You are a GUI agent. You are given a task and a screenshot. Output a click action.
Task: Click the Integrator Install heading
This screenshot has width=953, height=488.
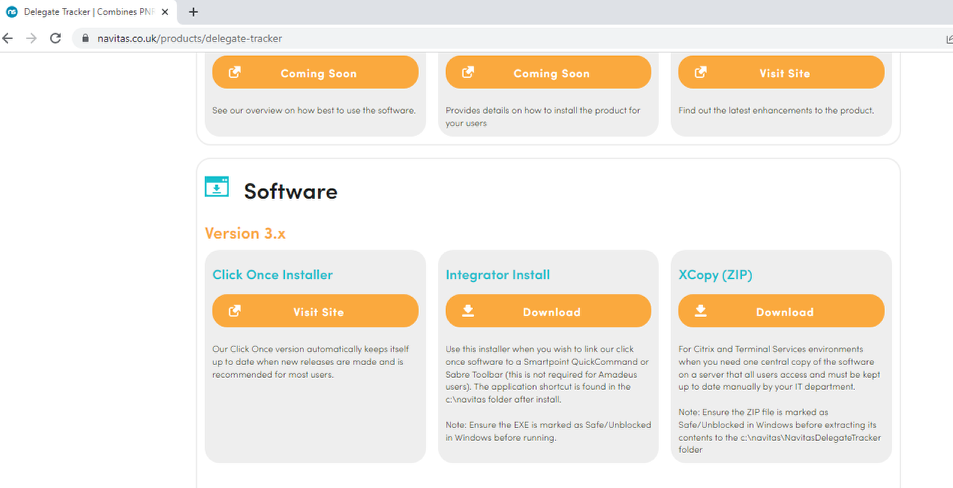coord(498,275)
